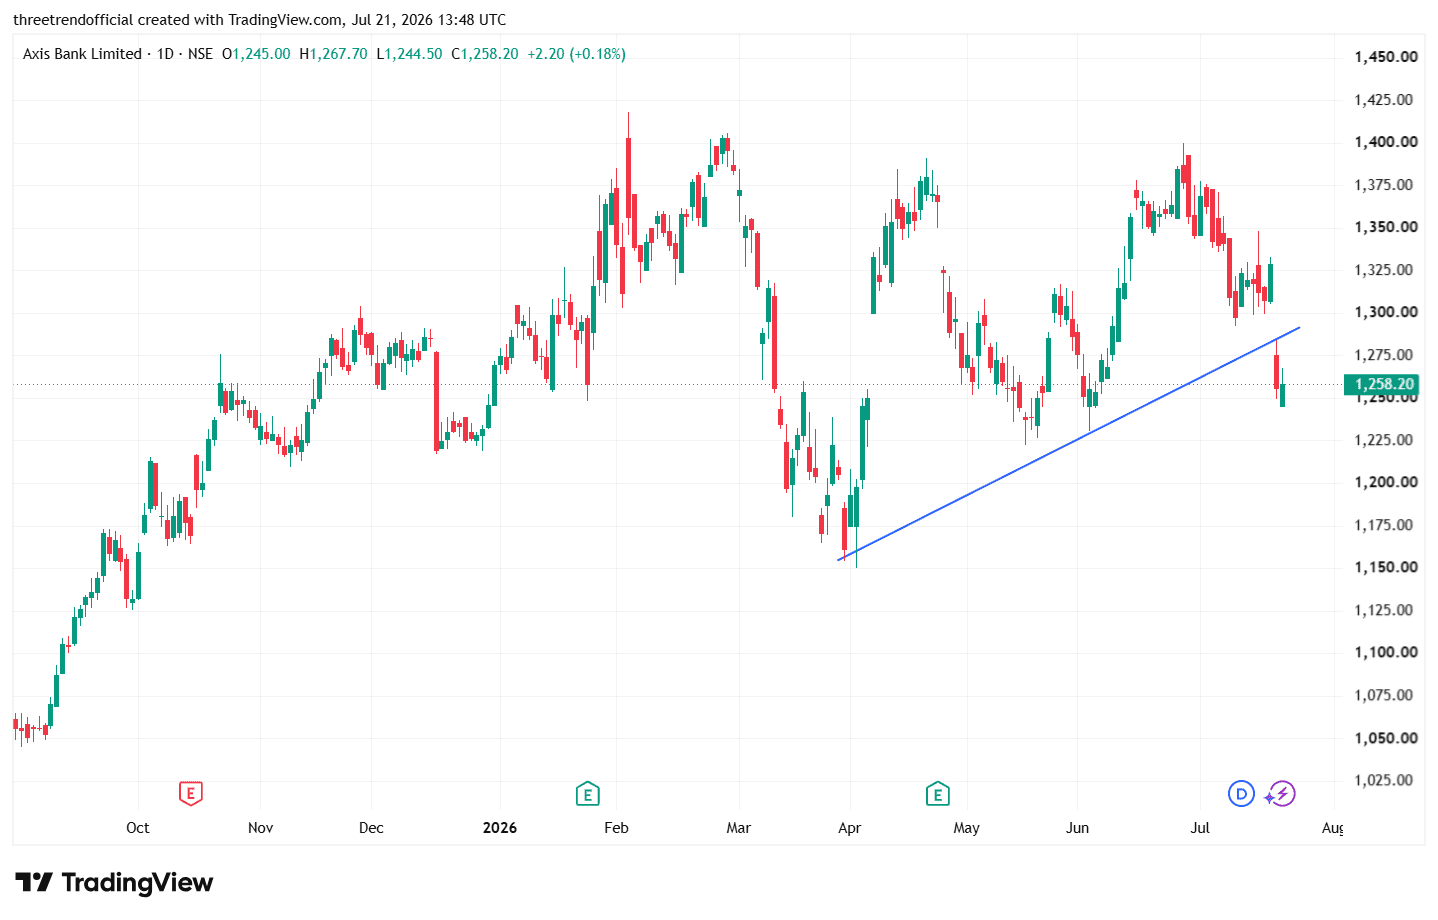Click the Feb label on time axis
The height and width of the screenshot is (920, 1438).
click(x=616, y=828)
